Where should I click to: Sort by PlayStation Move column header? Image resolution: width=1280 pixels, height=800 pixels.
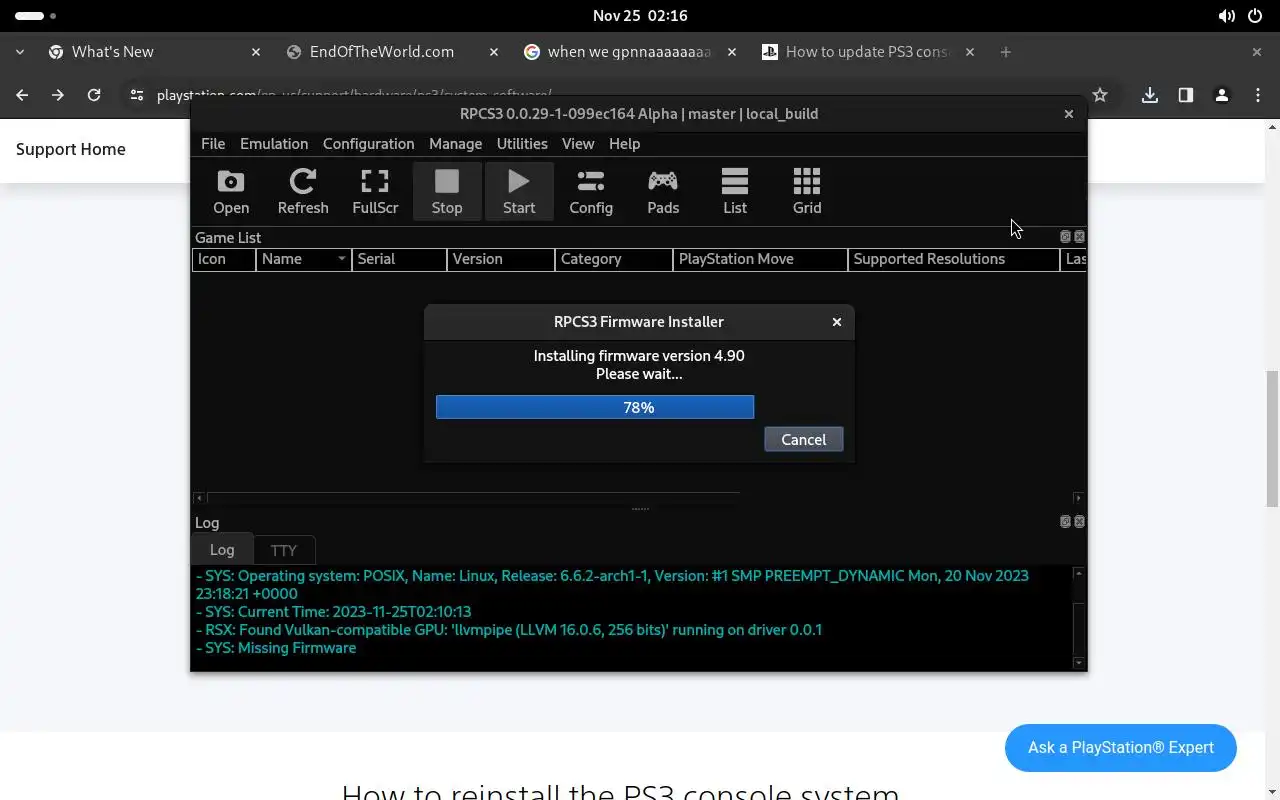click(x=760, y=259)
